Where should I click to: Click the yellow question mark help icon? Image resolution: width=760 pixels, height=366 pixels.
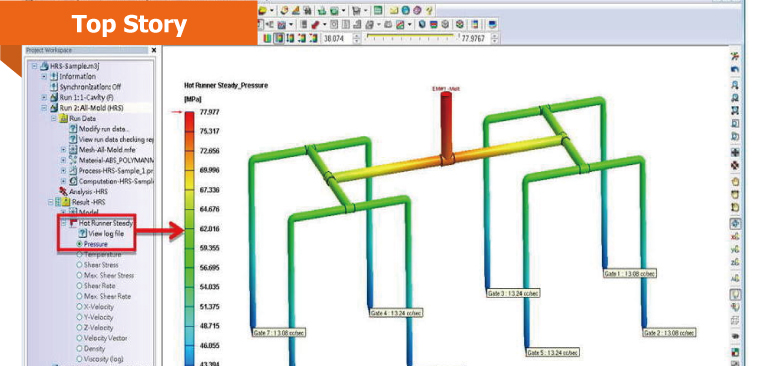coord(429,10)
